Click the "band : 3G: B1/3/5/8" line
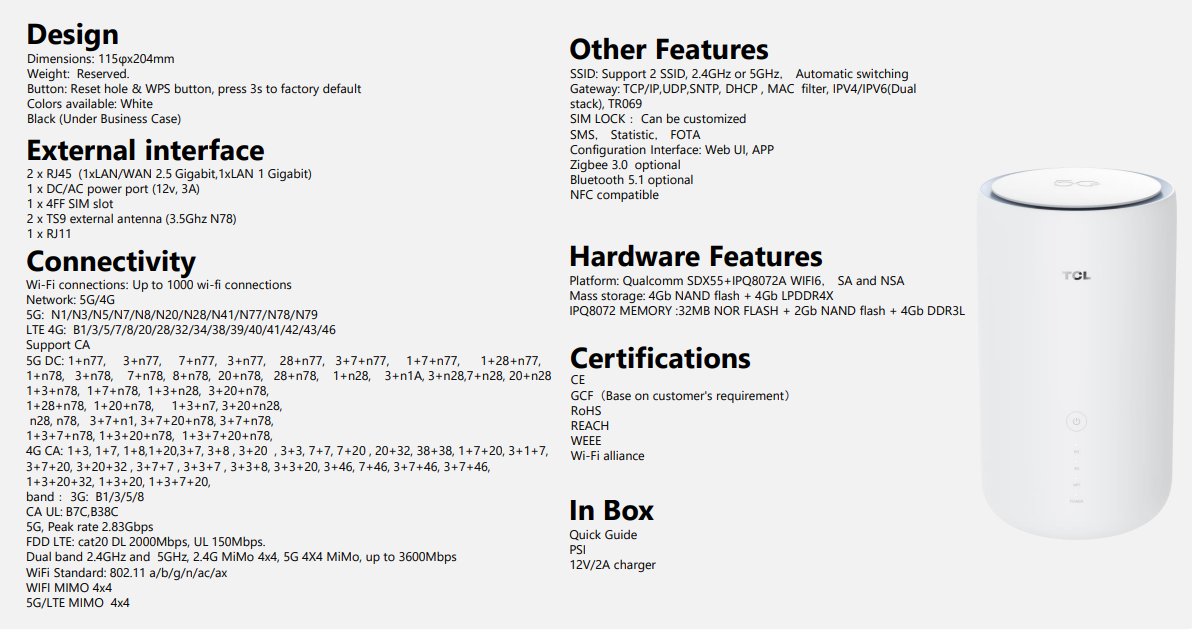This screenshot has width=1192, height=635. (85, 497)
